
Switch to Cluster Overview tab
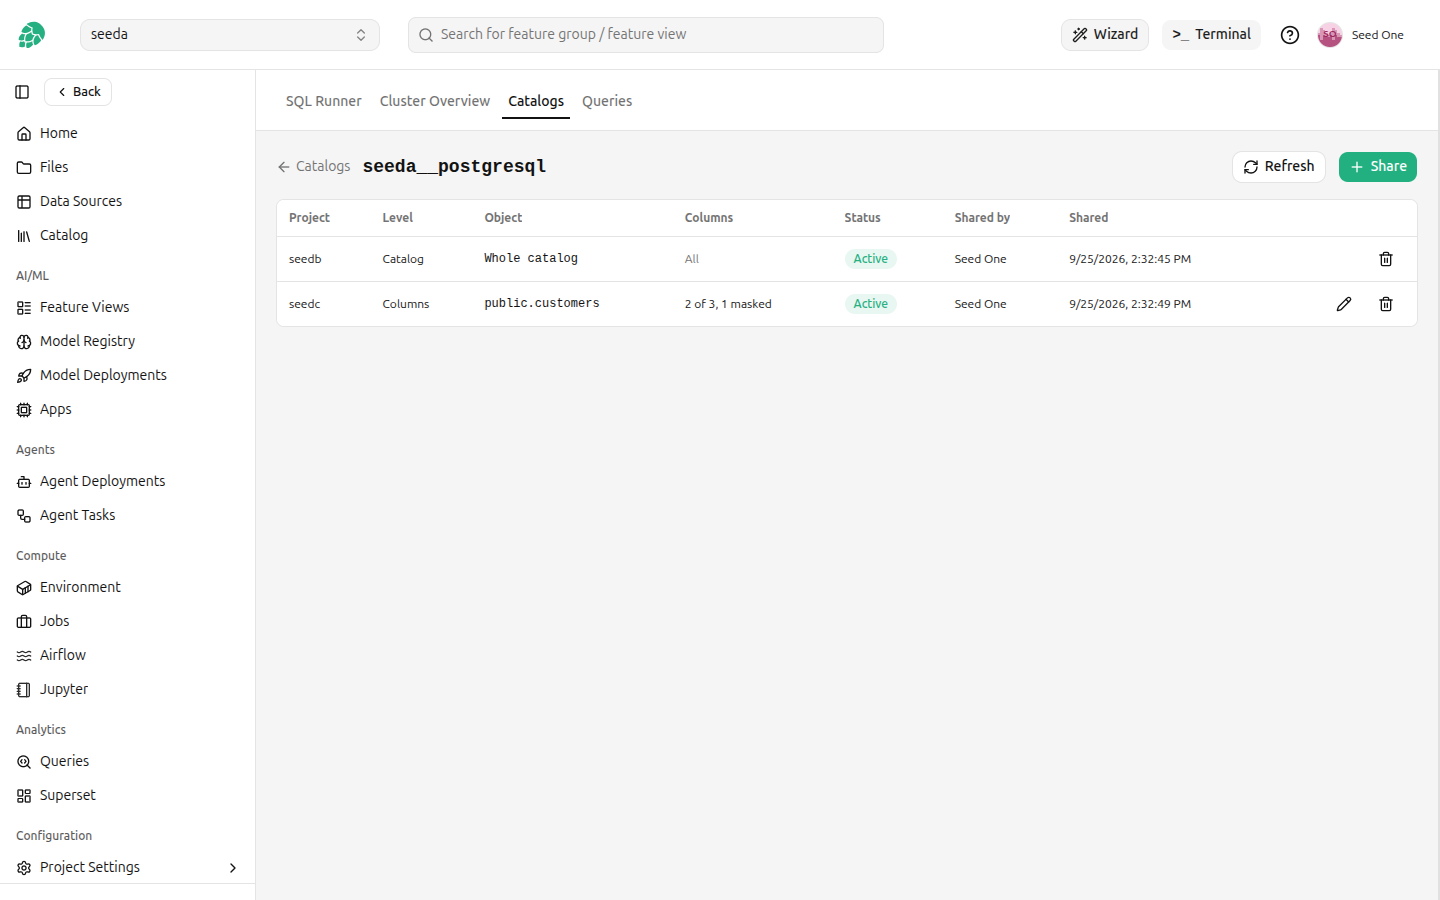pos(434,101)
